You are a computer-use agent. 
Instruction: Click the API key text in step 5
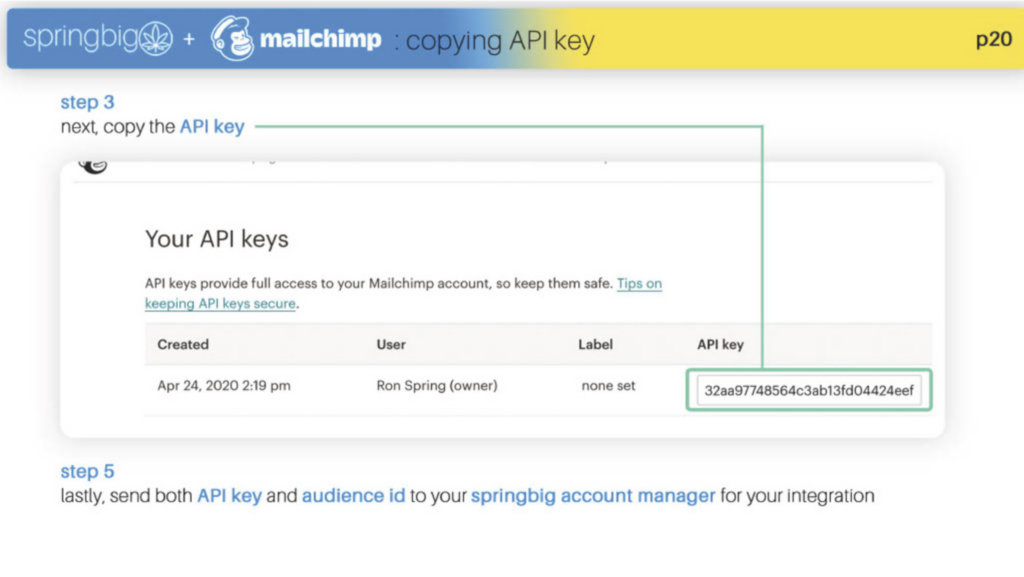coord(229,496)
